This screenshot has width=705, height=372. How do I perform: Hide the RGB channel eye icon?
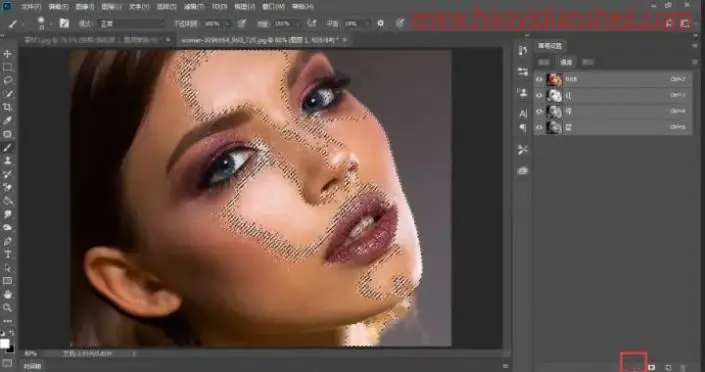pos(539,80)
